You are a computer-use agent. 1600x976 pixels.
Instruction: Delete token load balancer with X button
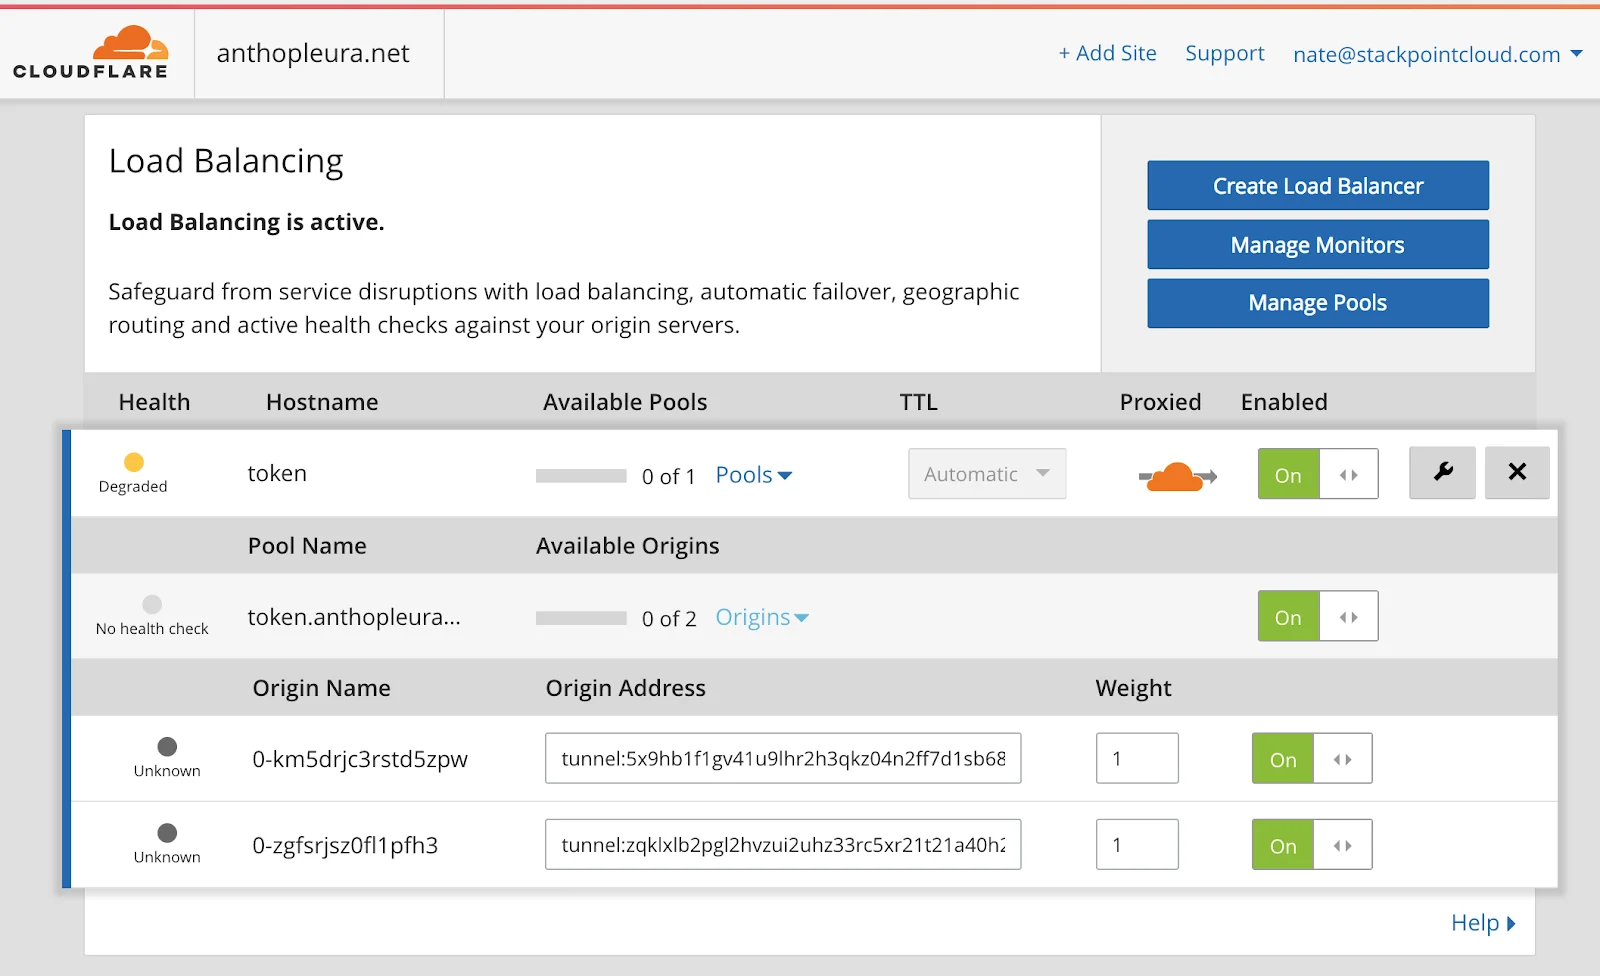(x=1517, y=473)
